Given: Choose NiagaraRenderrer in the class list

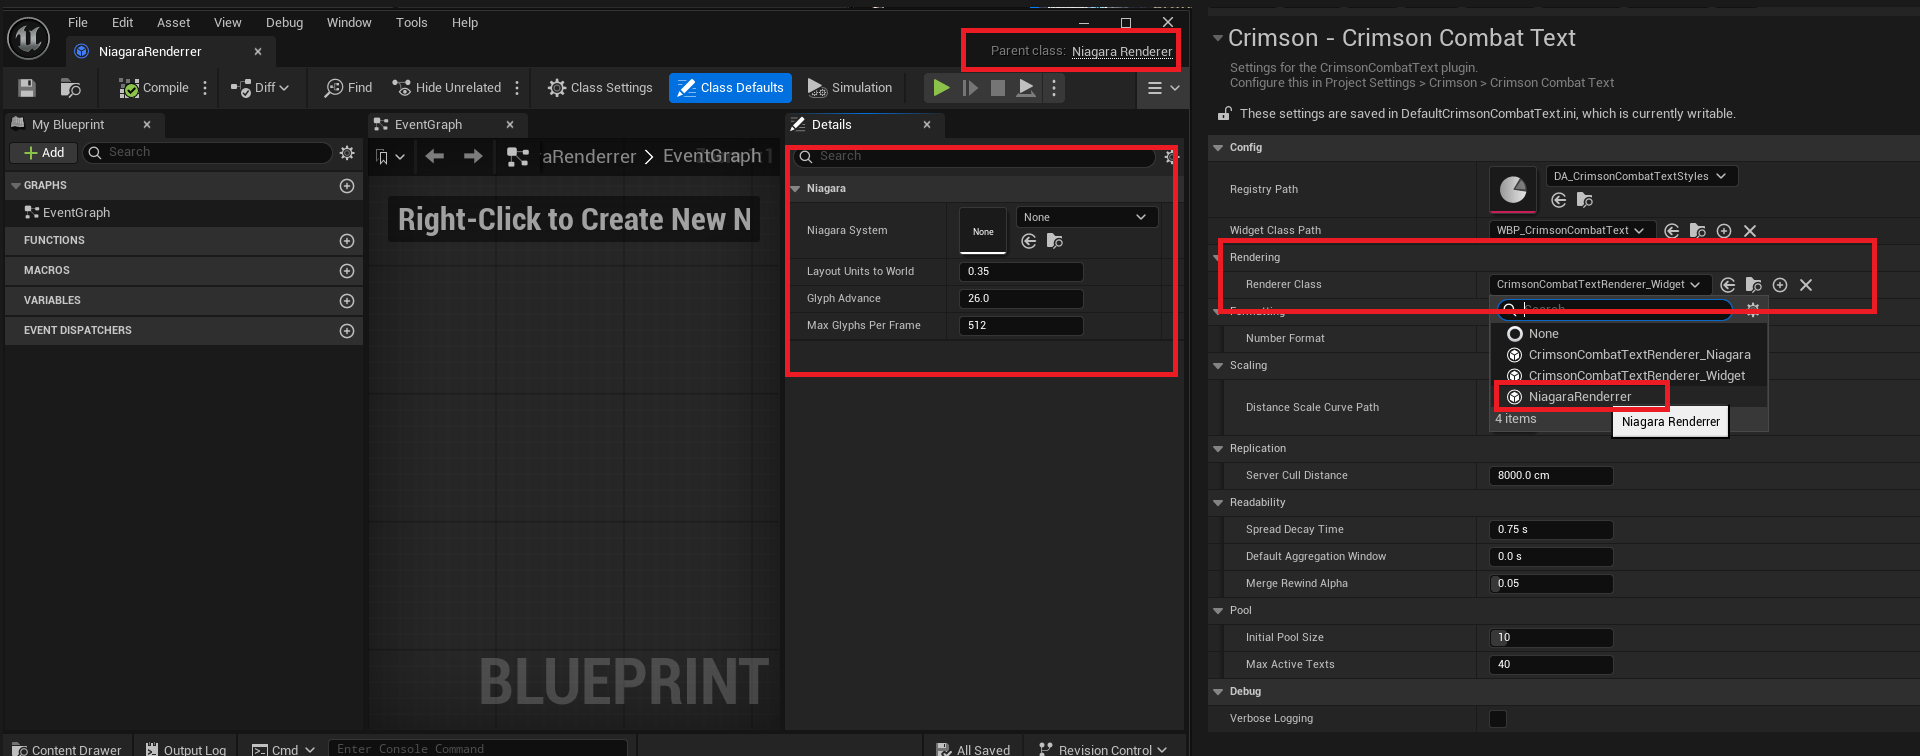Looking at the screenshot, I should (x=1629, y=397).
